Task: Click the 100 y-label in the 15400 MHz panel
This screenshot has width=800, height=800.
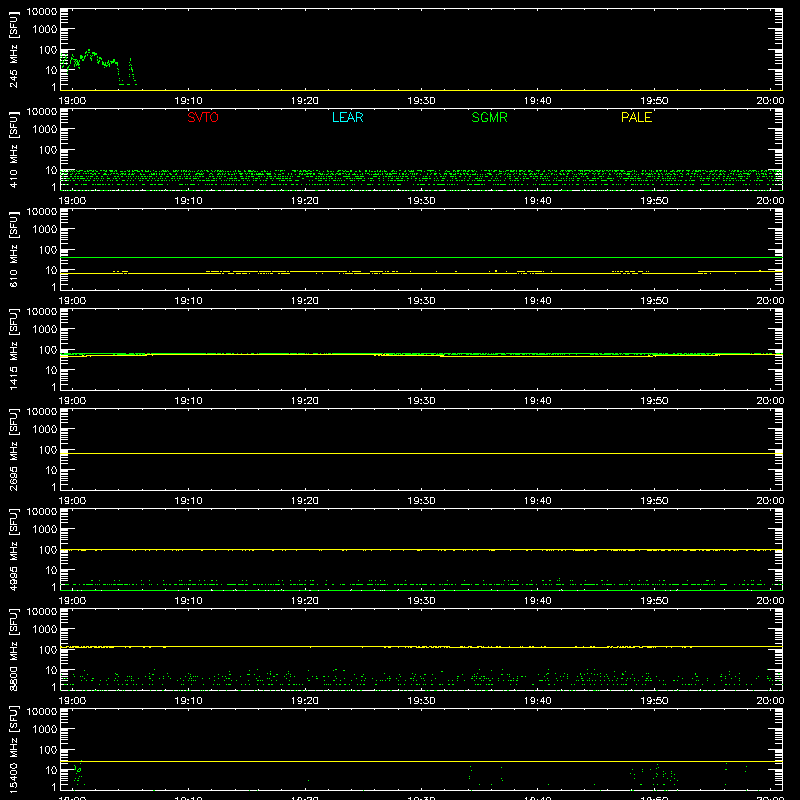Action: pos(48,750)
